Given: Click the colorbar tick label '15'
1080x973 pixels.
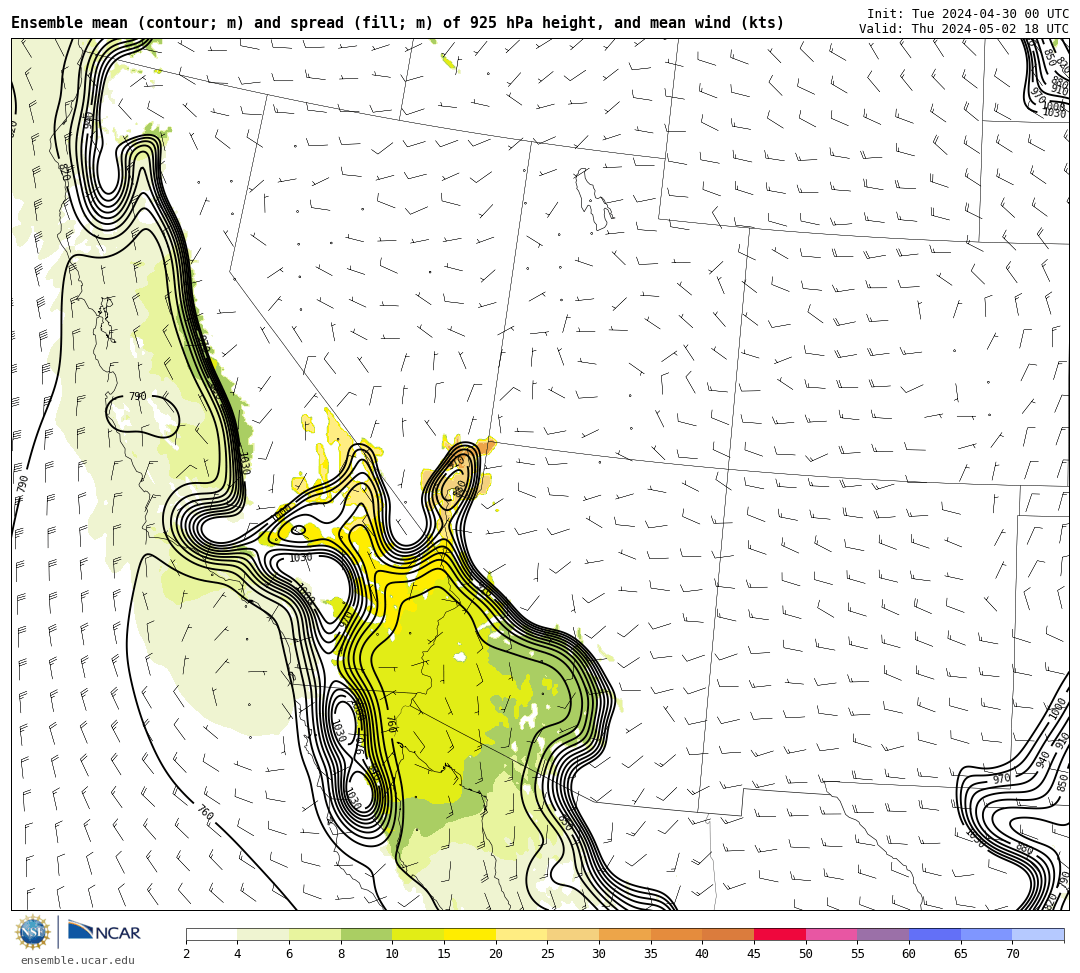Looking at the screenshot, I should pyautogui.click(x=444, y=954).
